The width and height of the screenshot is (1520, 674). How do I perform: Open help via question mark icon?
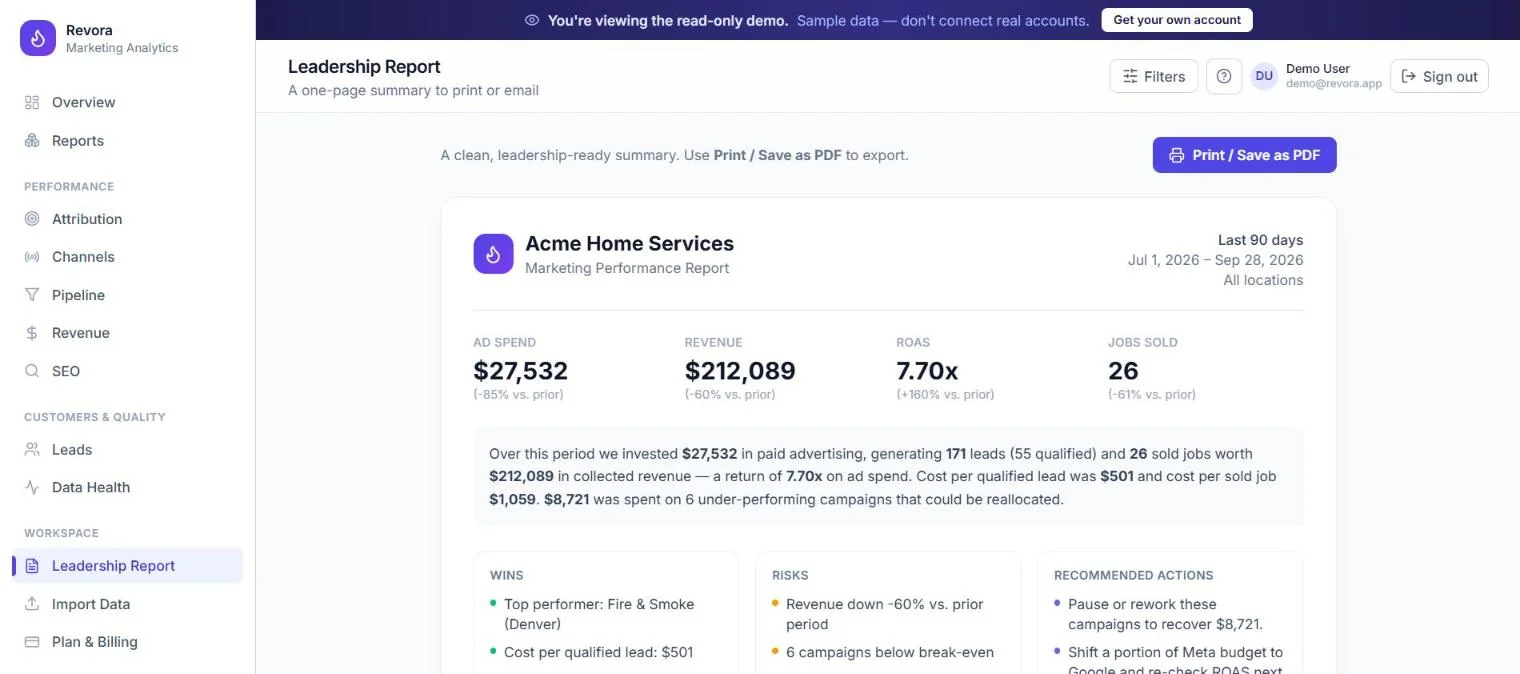(x=1224, y=76)
